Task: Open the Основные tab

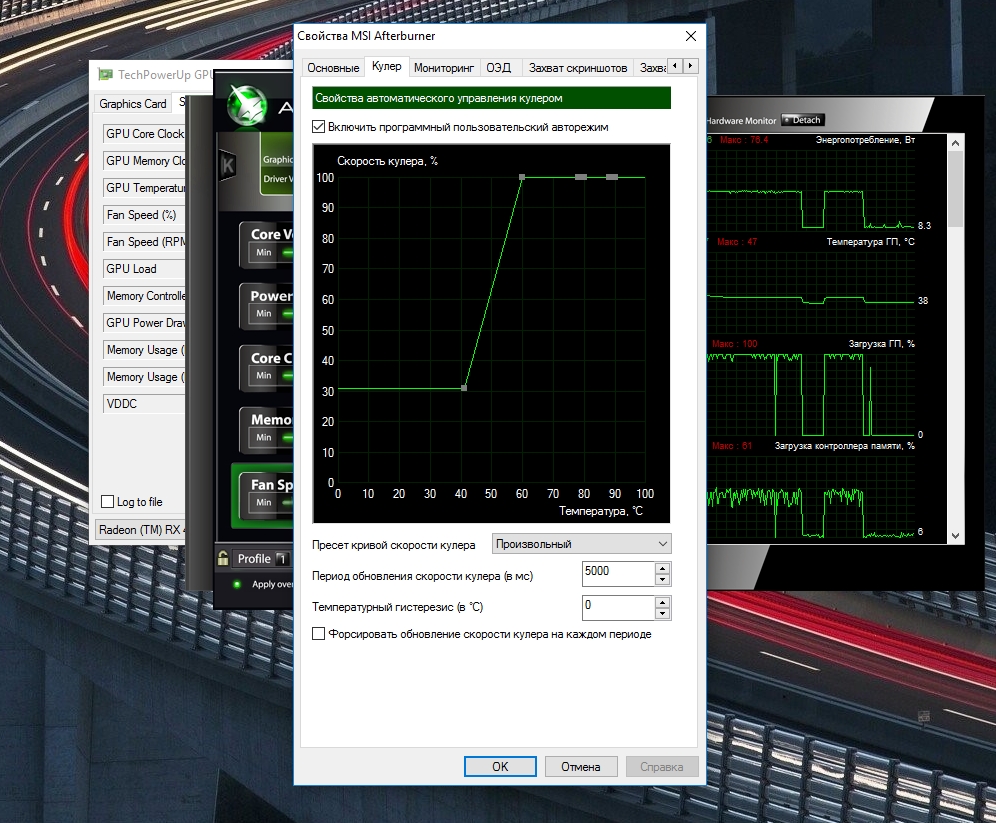Action: pyautogui.click(x=333, y=68)
